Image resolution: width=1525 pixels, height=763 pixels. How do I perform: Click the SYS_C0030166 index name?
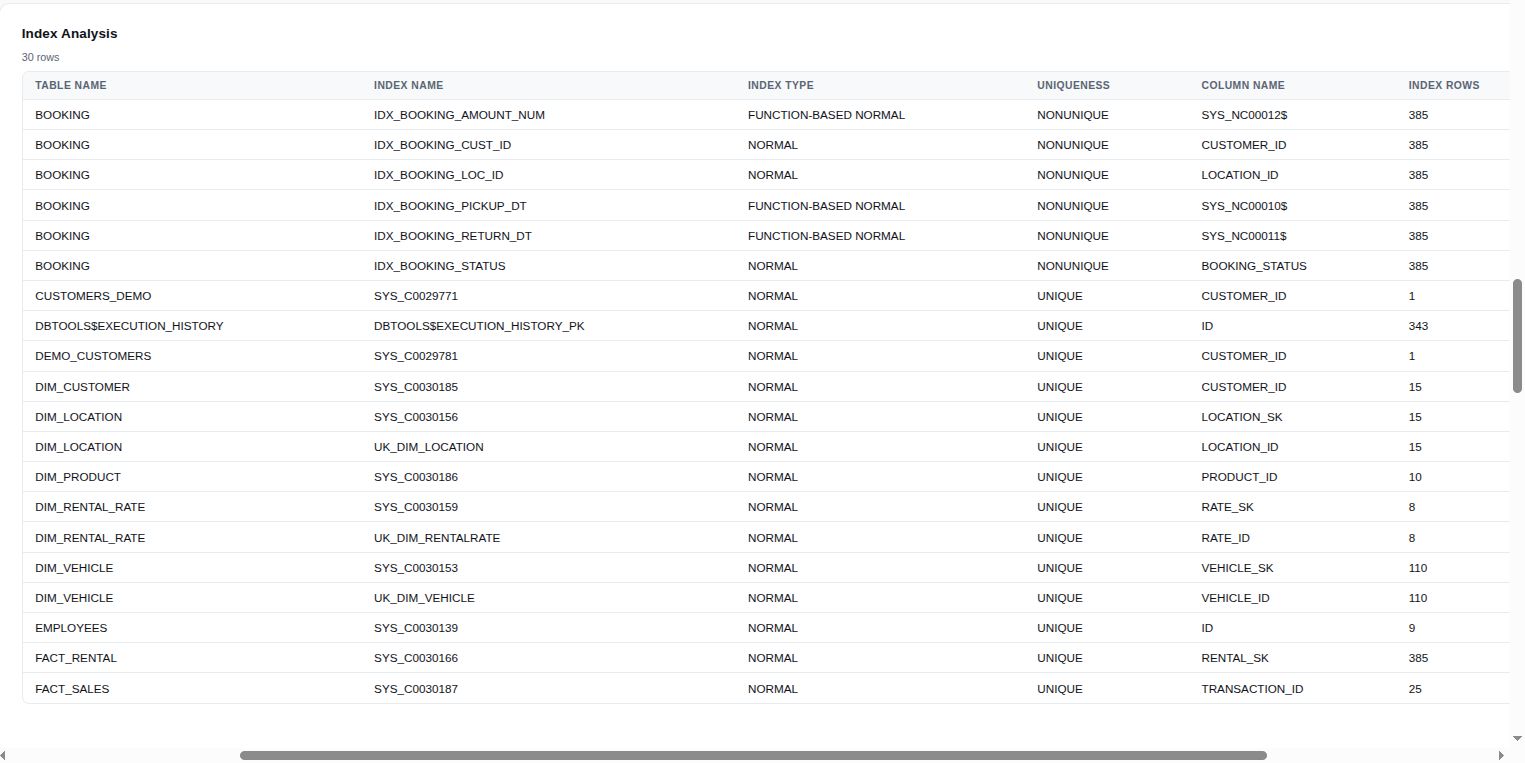click(416, 658)
